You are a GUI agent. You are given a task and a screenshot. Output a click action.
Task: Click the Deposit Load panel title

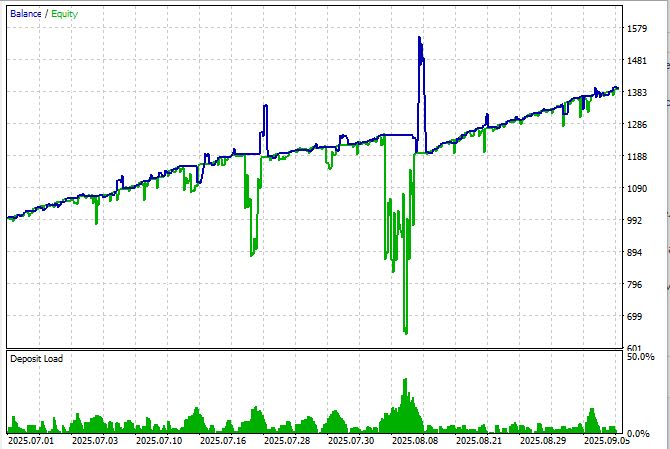[x=36, y=359]
